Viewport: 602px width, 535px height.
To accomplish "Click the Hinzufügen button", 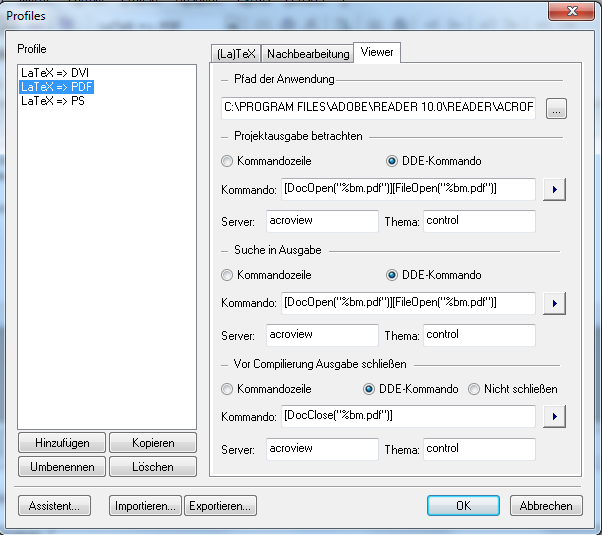I will click(62, 443).
